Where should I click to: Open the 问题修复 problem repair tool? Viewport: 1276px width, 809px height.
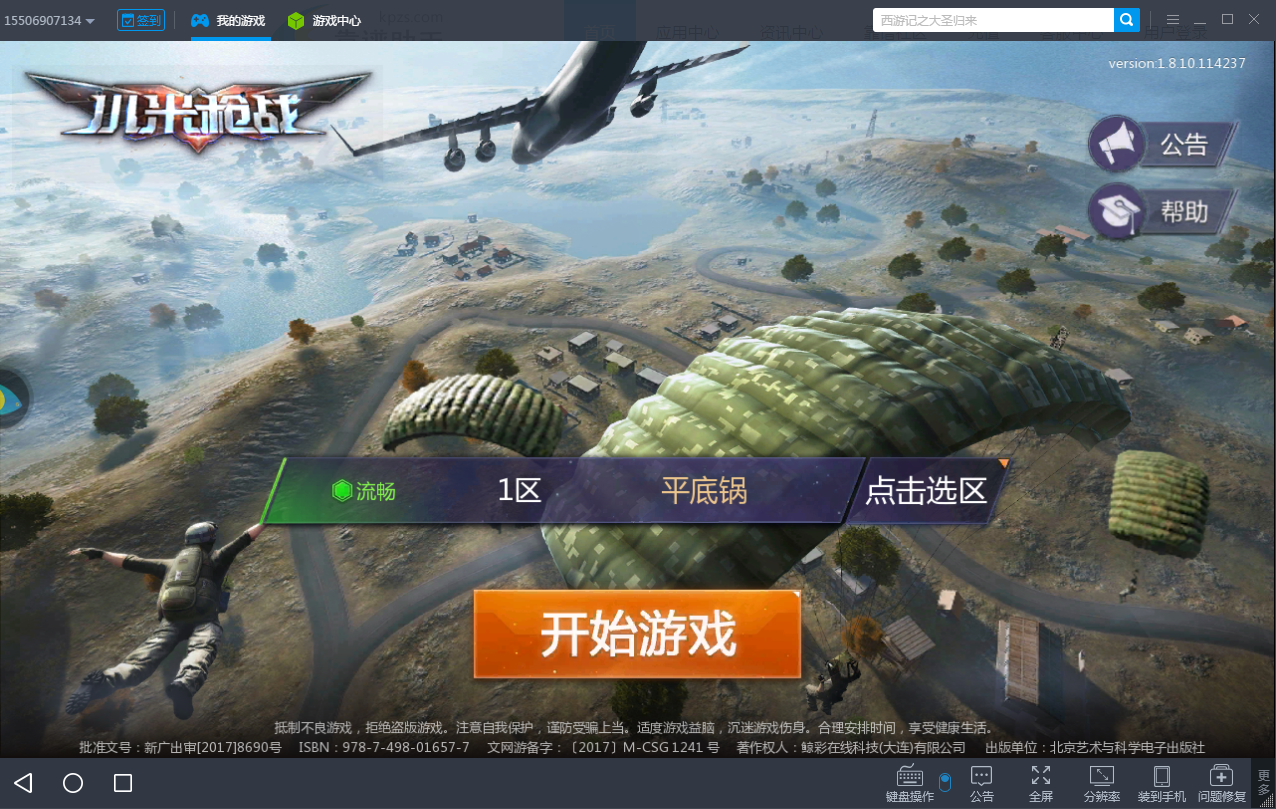tap(1222, 784)
